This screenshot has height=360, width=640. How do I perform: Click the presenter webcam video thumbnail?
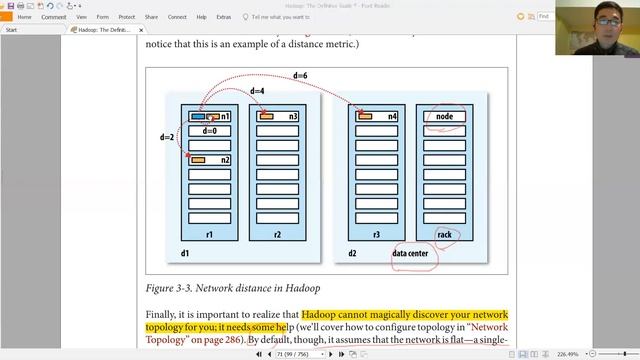click(x=598, y=28)
